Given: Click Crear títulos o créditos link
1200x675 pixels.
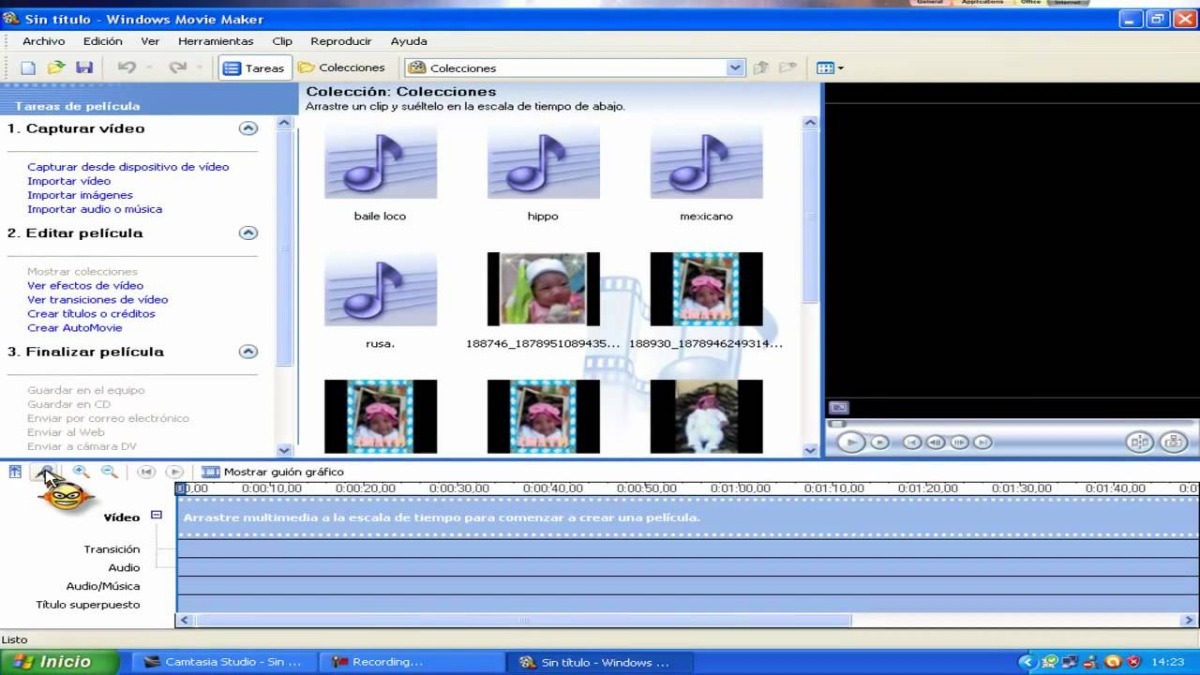Looking at the screenshot, I should pos(91,313).
